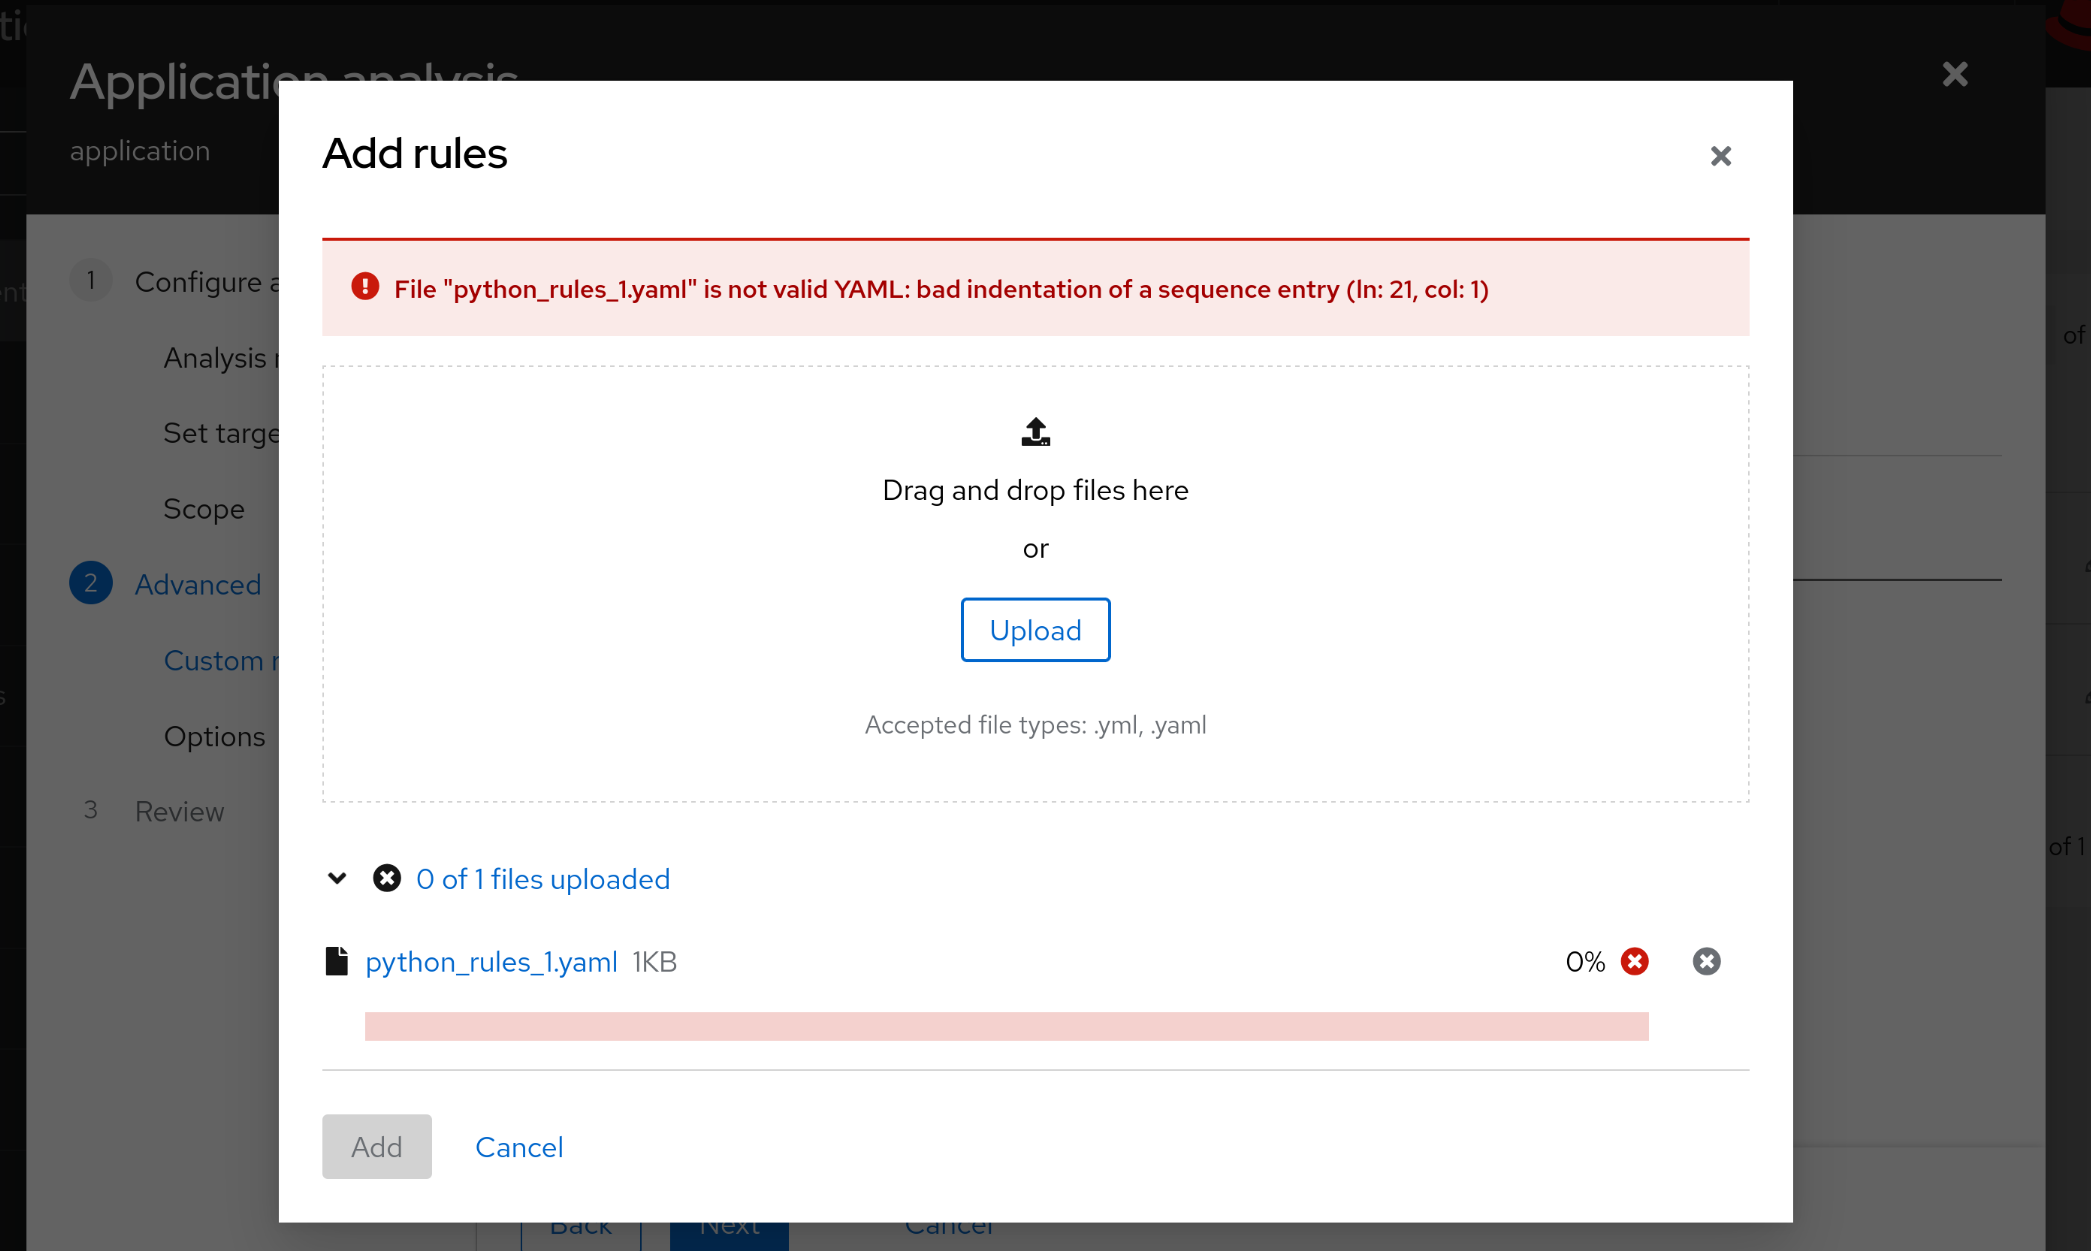Viewport: 2091px width, 1251px height.
Task: Remove python_rules_1.yaml from upload list
Action: (1706, 961)
